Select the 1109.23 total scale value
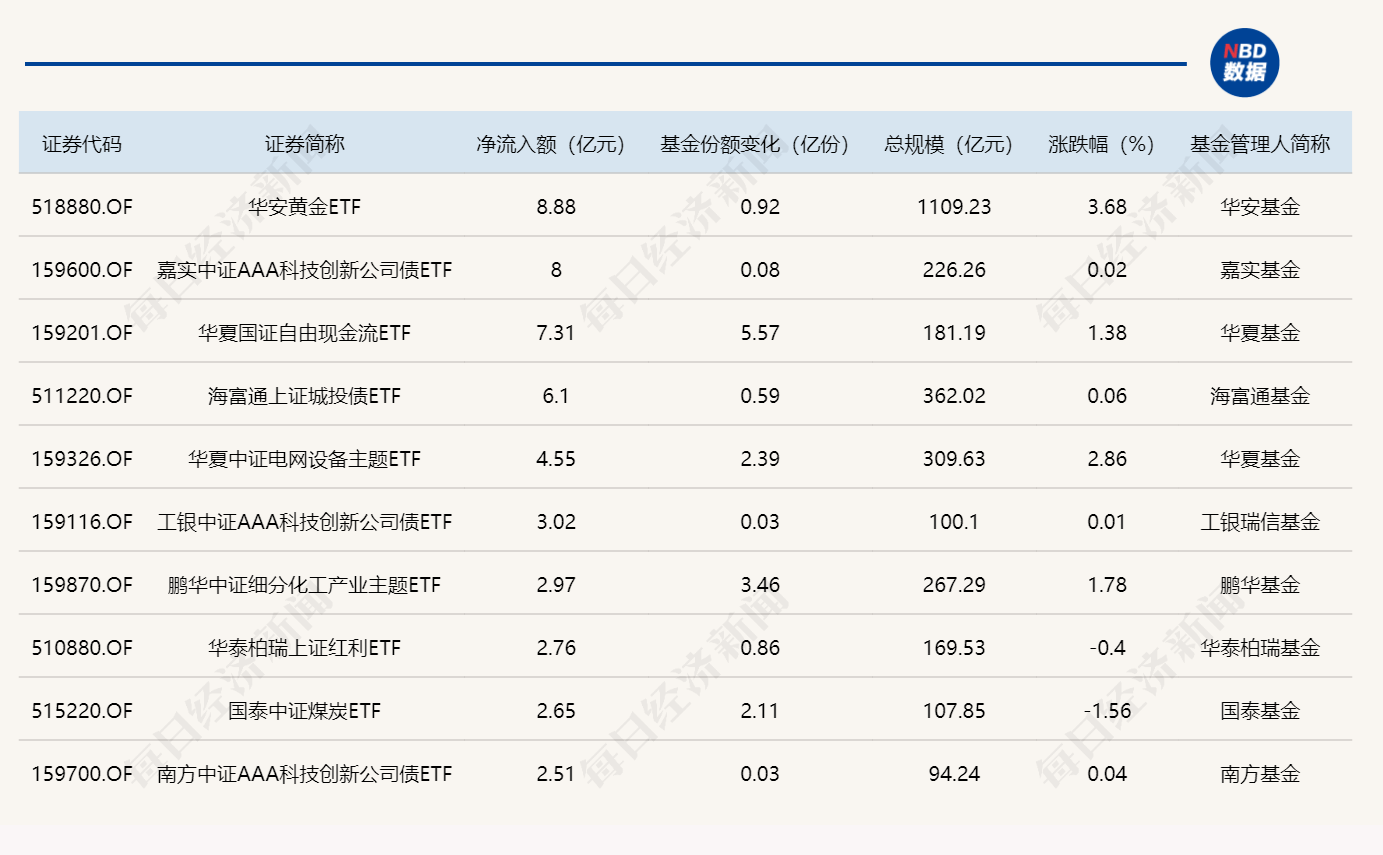The image size is (1383, 855). tap(954, 207)
